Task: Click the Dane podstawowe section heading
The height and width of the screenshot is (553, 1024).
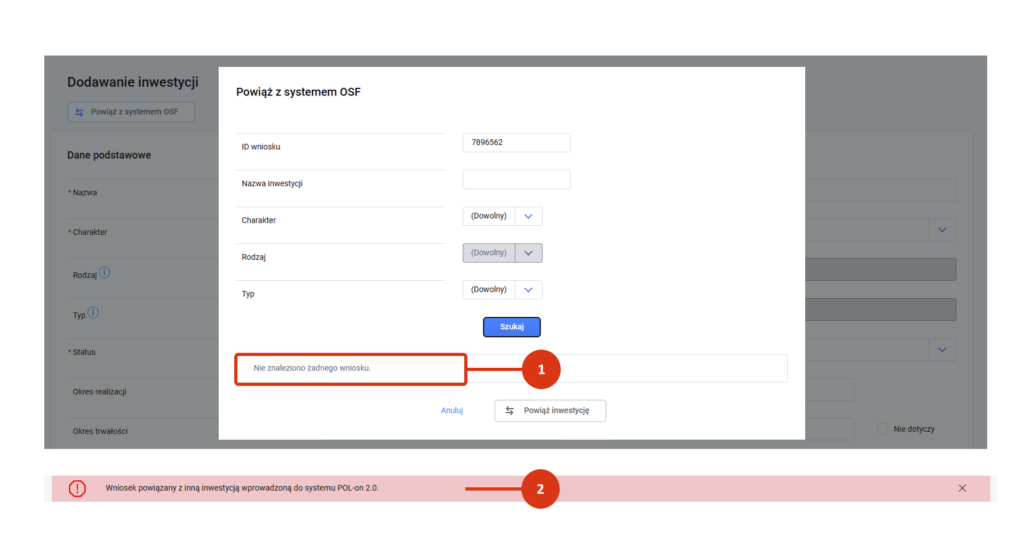Action: 109,155
